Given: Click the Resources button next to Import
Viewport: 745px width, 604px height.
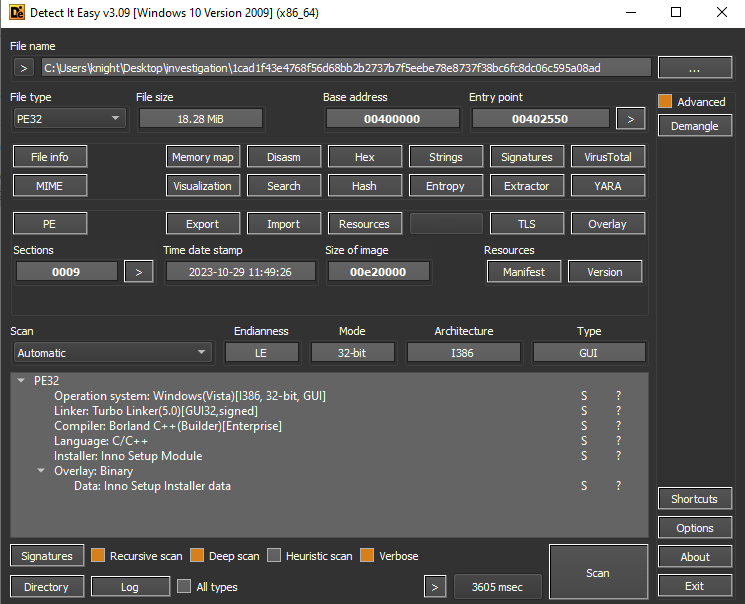Looking at the screenshot, I should click(x=364, y=223).
